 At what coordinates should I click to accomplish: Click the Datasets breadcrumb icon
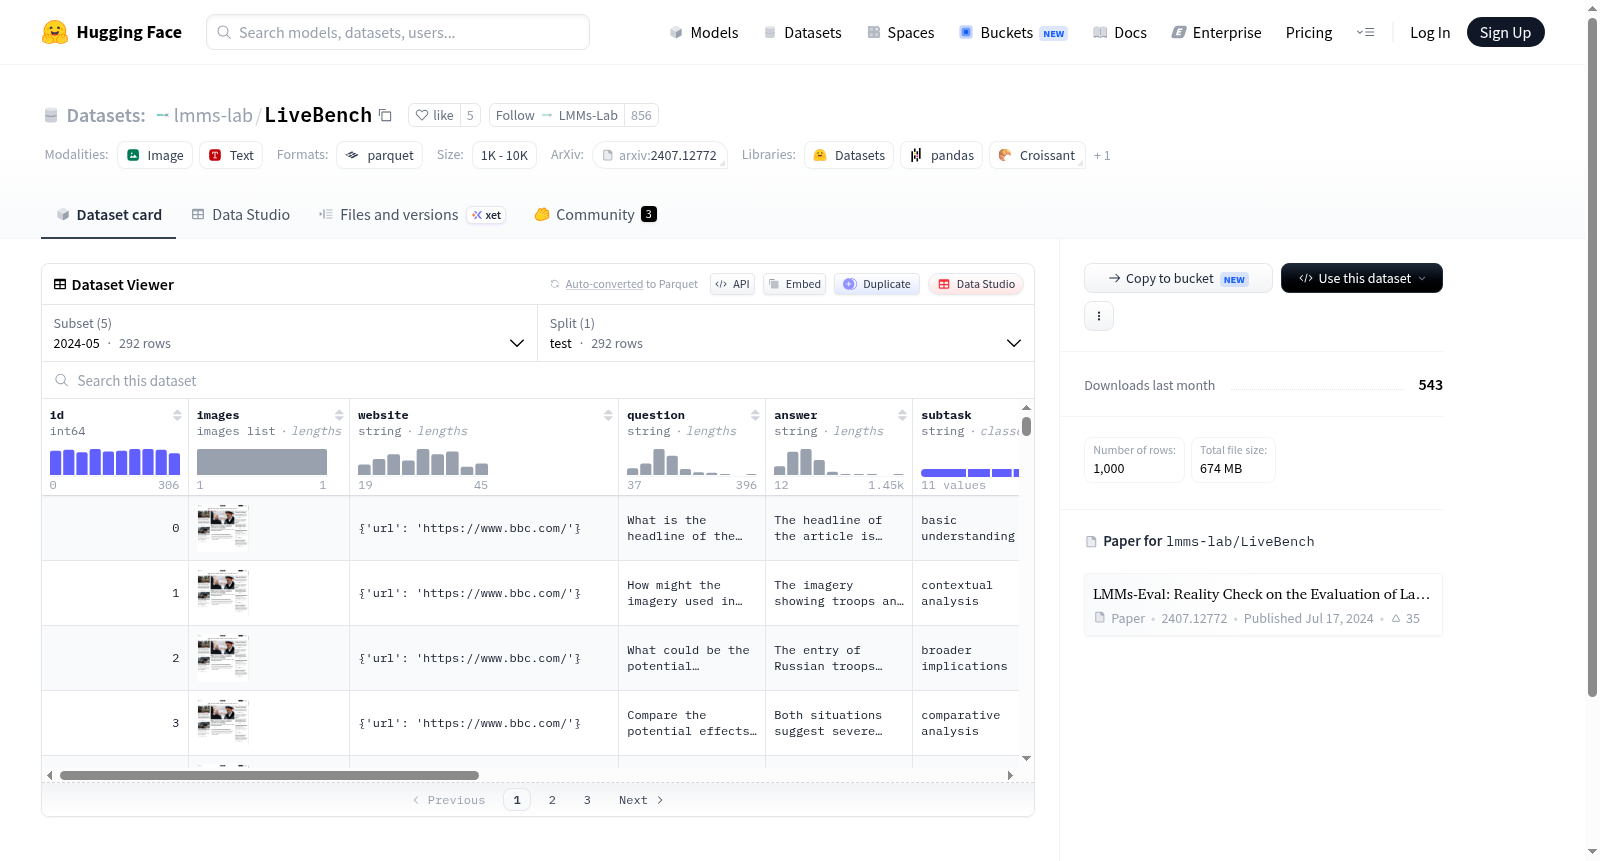51,115
